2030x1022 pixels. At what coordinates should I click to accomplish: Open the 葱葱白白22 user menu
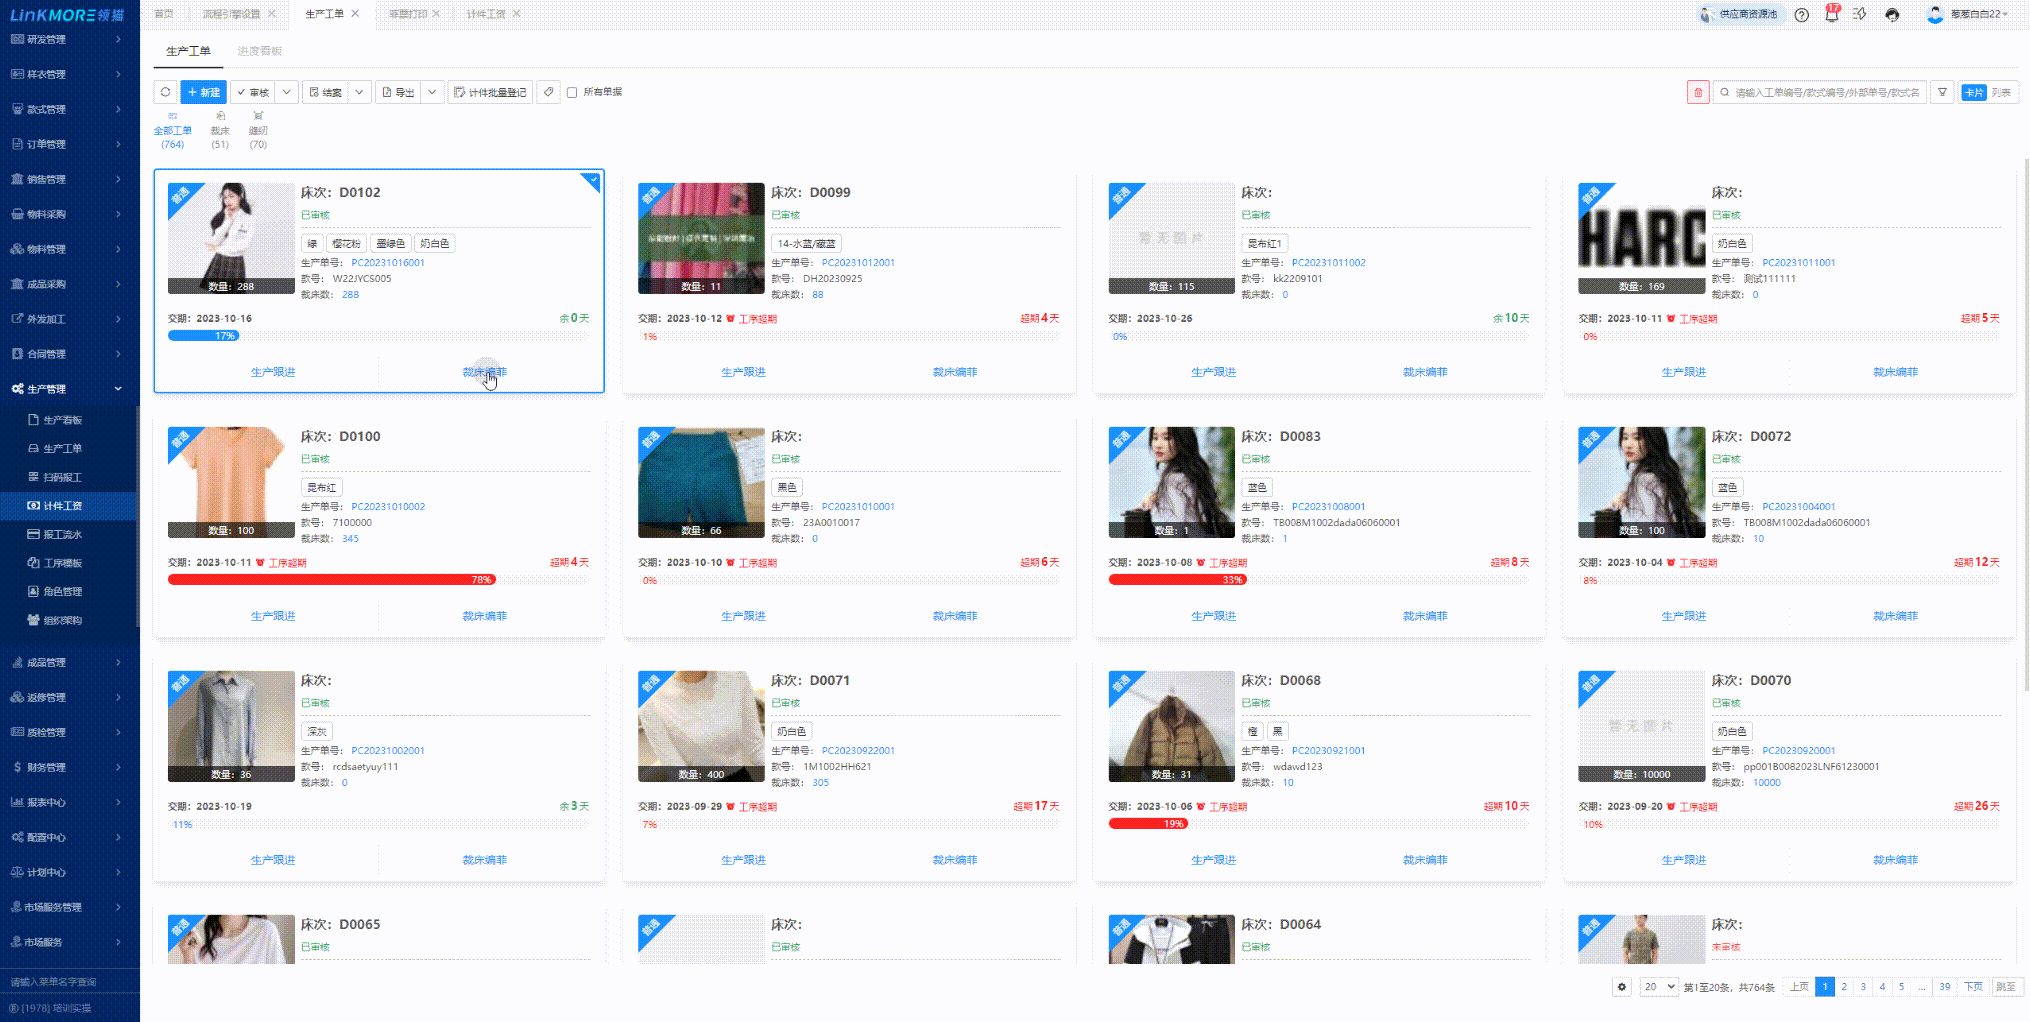[x=1978, y=14]
